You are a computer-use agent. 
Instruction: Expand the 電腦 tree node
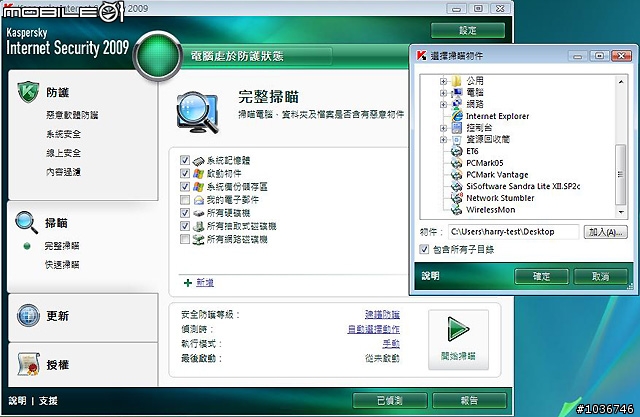click(444, 93)
